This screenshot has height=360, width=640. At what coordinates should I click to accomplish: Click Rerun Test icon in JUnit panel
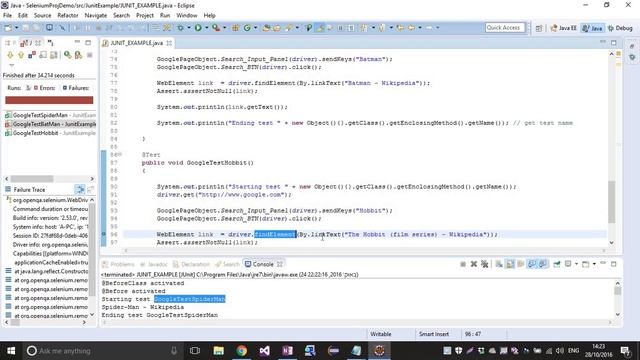pyautogui.click(x=68, y=55)
